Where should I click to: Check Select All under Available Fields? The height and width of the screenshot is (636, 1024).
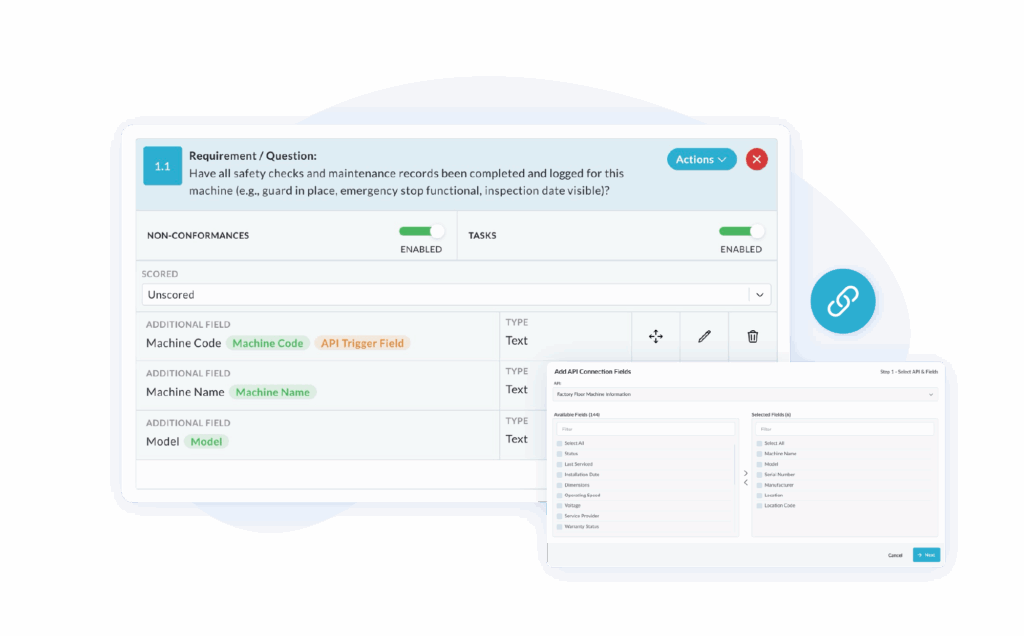coord(559,443)
